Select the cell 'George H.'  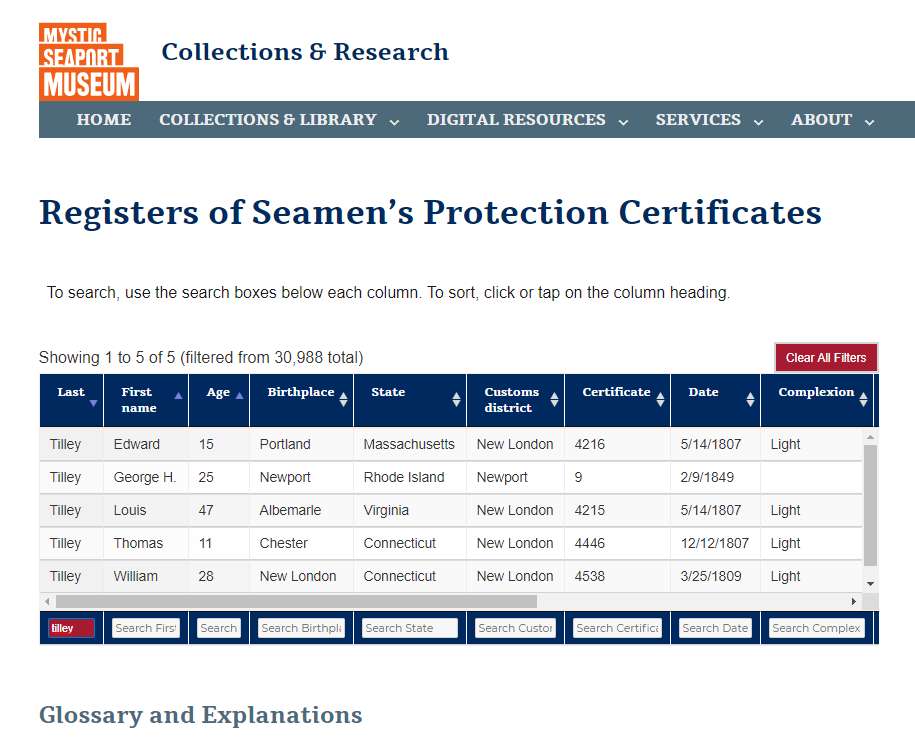pyautogui.click(x=145, y=477)
